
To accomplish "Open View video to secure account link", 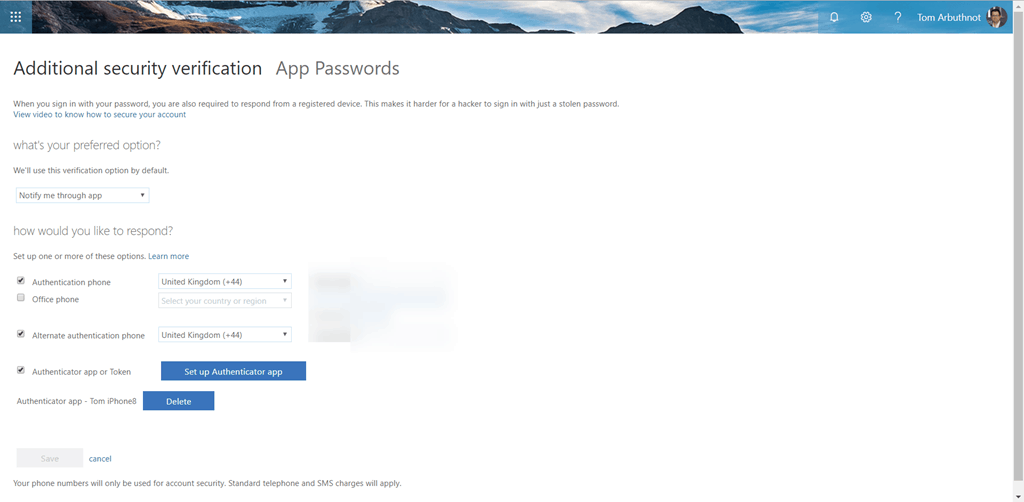I will [x=99, y=115].
